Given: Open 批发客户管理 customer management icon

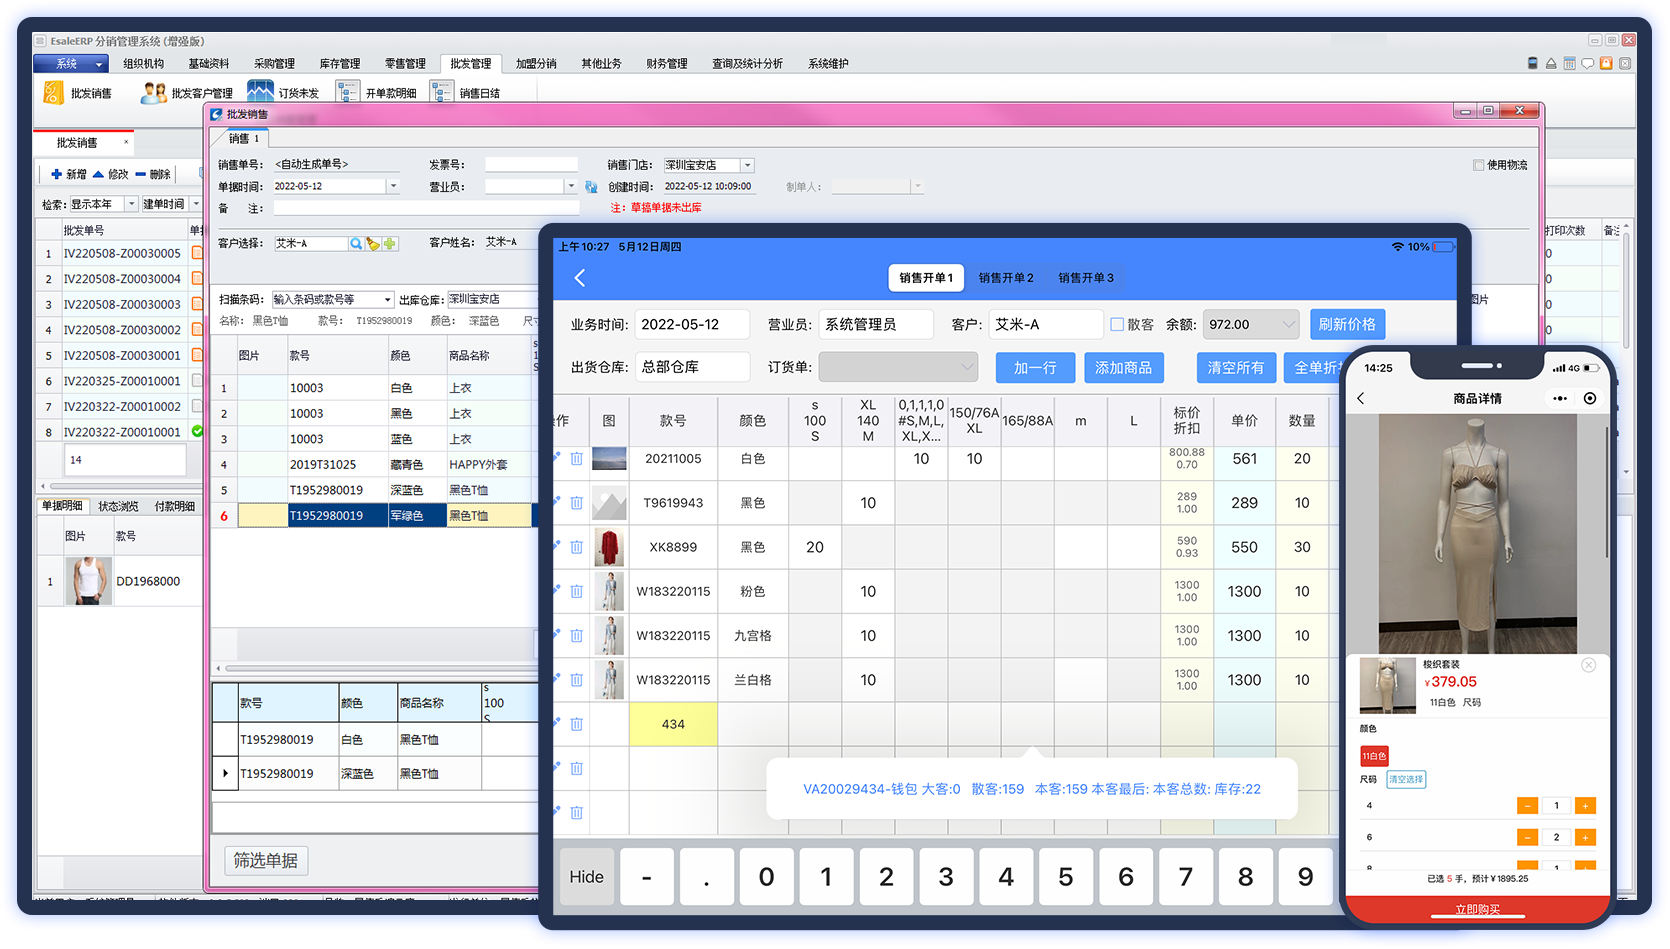Looking at the screenshot, I should [154, 93].
